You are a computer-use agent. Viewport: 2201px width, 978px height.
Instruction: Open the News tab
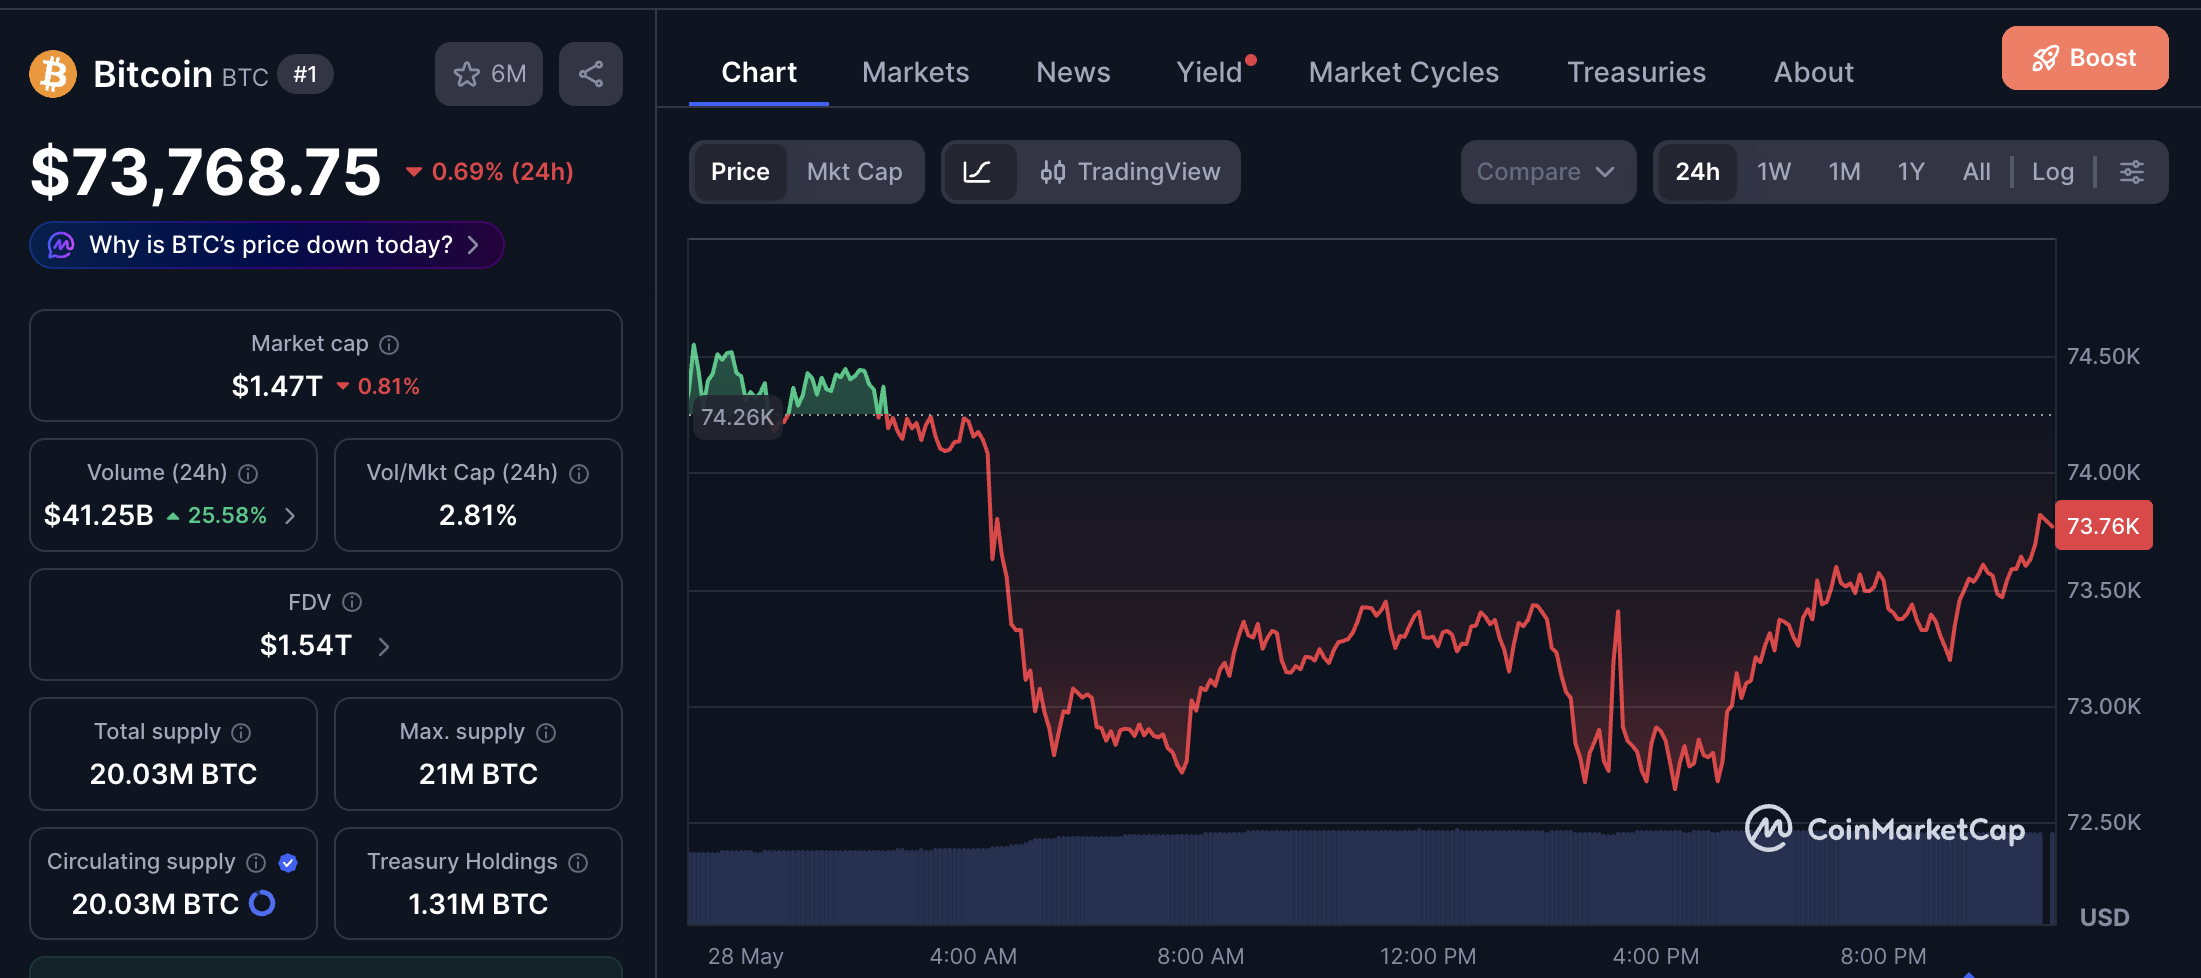pyautogui.click(x=1073, y=73)
